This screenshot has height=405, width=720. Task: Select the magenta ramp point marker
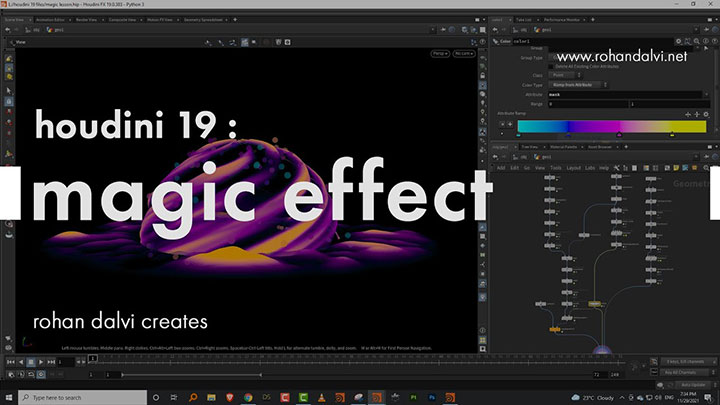click(x=619, y=135)
